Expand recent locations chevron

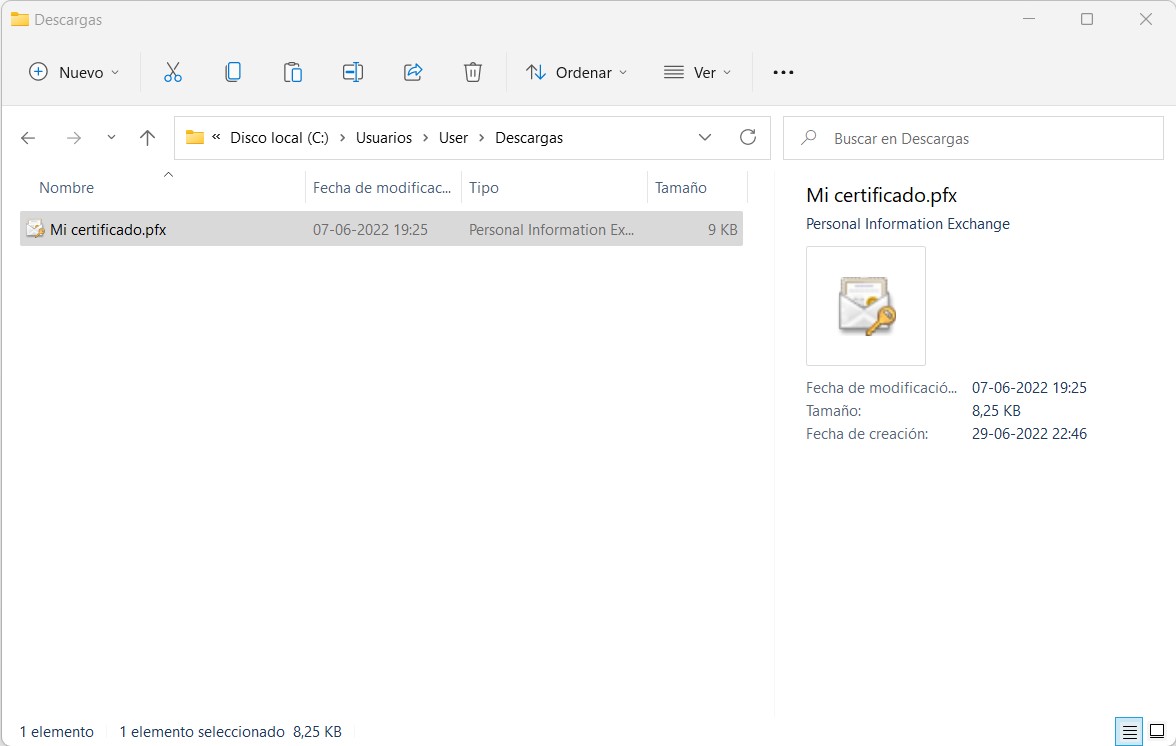click(x=111, y=137)
